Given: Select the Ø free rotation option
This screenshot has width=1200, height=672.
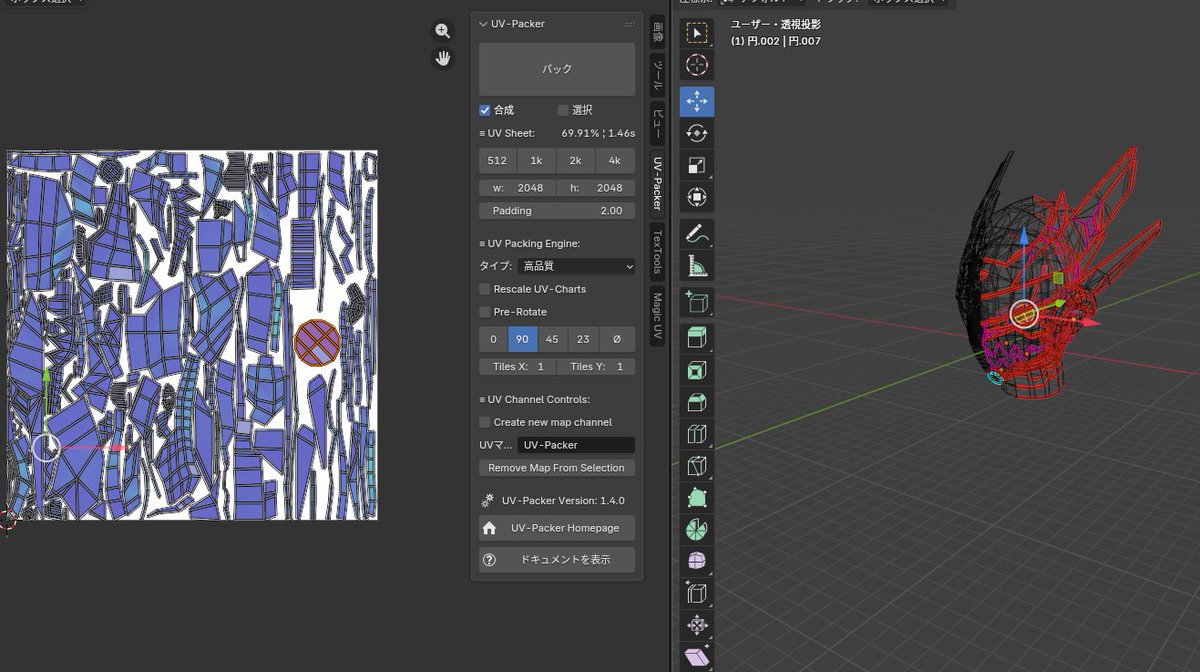Looking at the screenshot, I should [616, 339].
